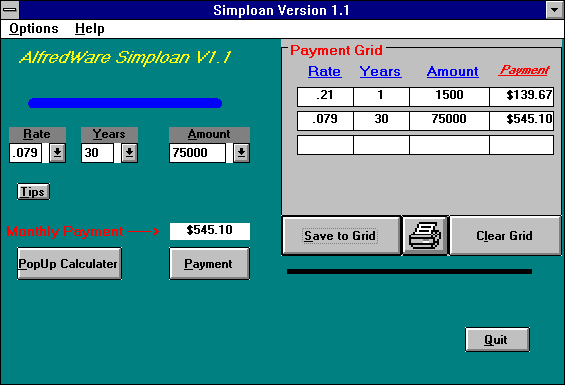Click the Years column header link
565x385 pixels.
click(380, 71)
